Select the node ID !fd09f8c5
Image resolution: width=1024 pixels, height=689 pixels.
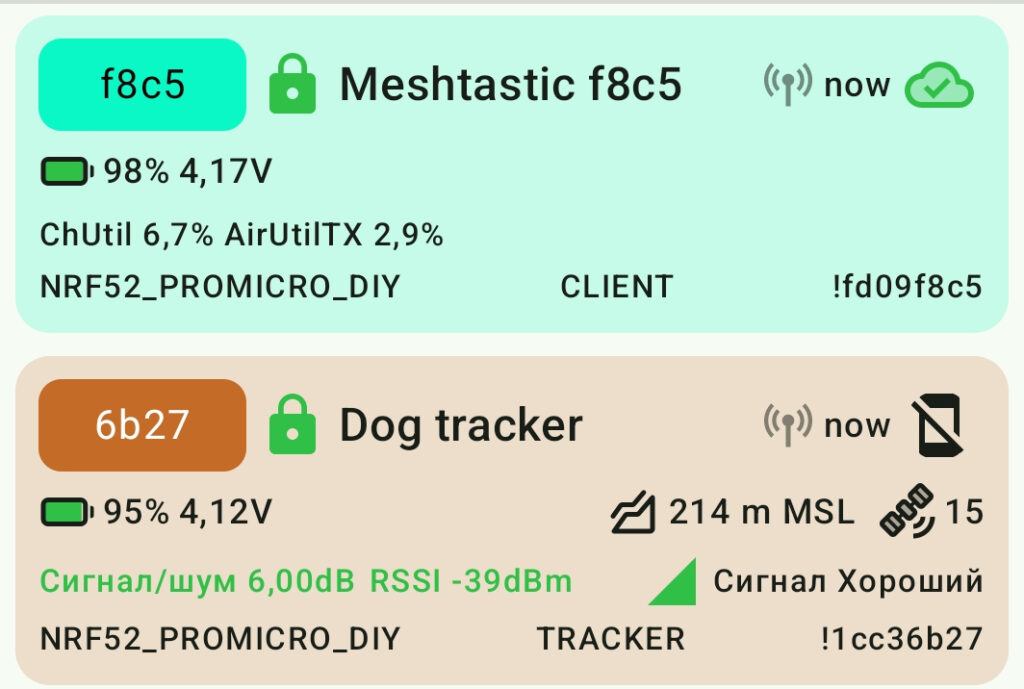tap(906, 287)
